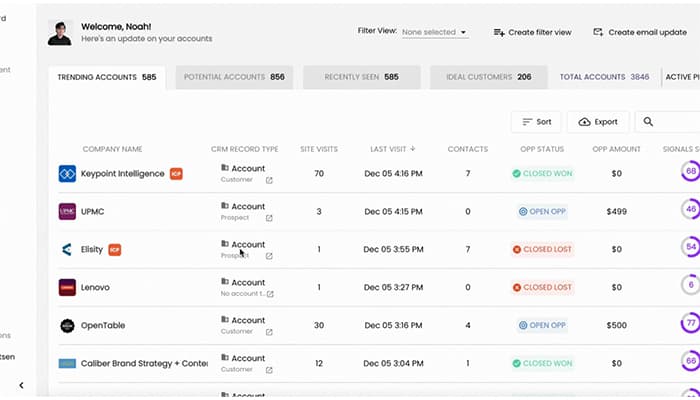Open the Sort button
This screenshot has height=400, width=700.
click(536, 122)
